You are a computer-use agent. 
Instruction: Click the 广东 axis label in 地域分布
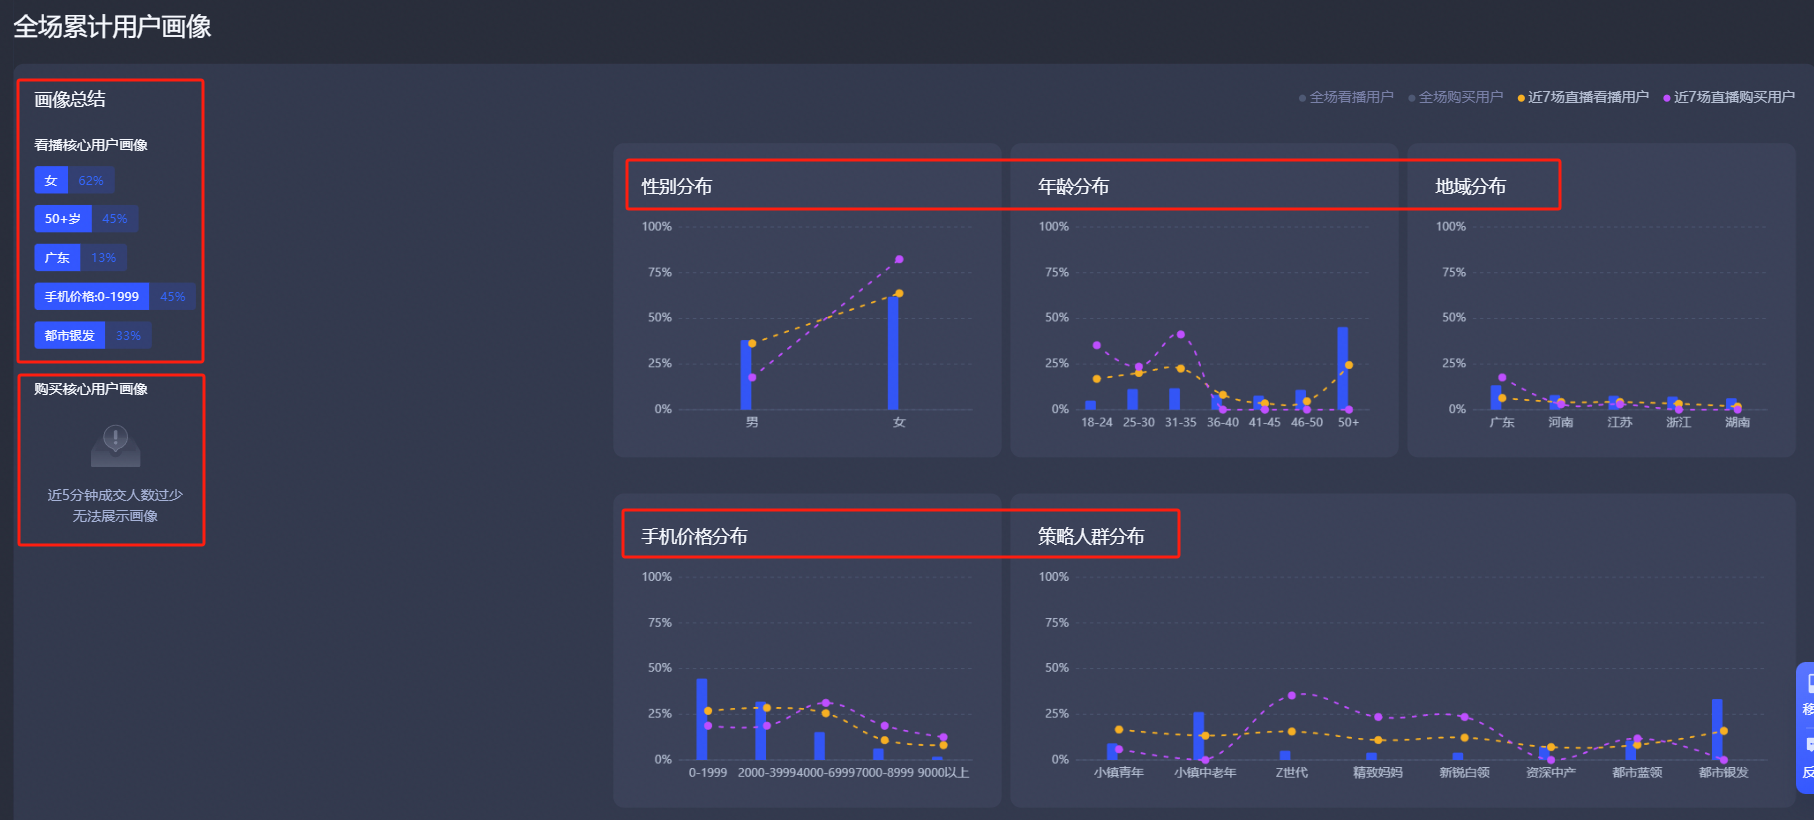pyautogui.click(x=1502, y=422)
